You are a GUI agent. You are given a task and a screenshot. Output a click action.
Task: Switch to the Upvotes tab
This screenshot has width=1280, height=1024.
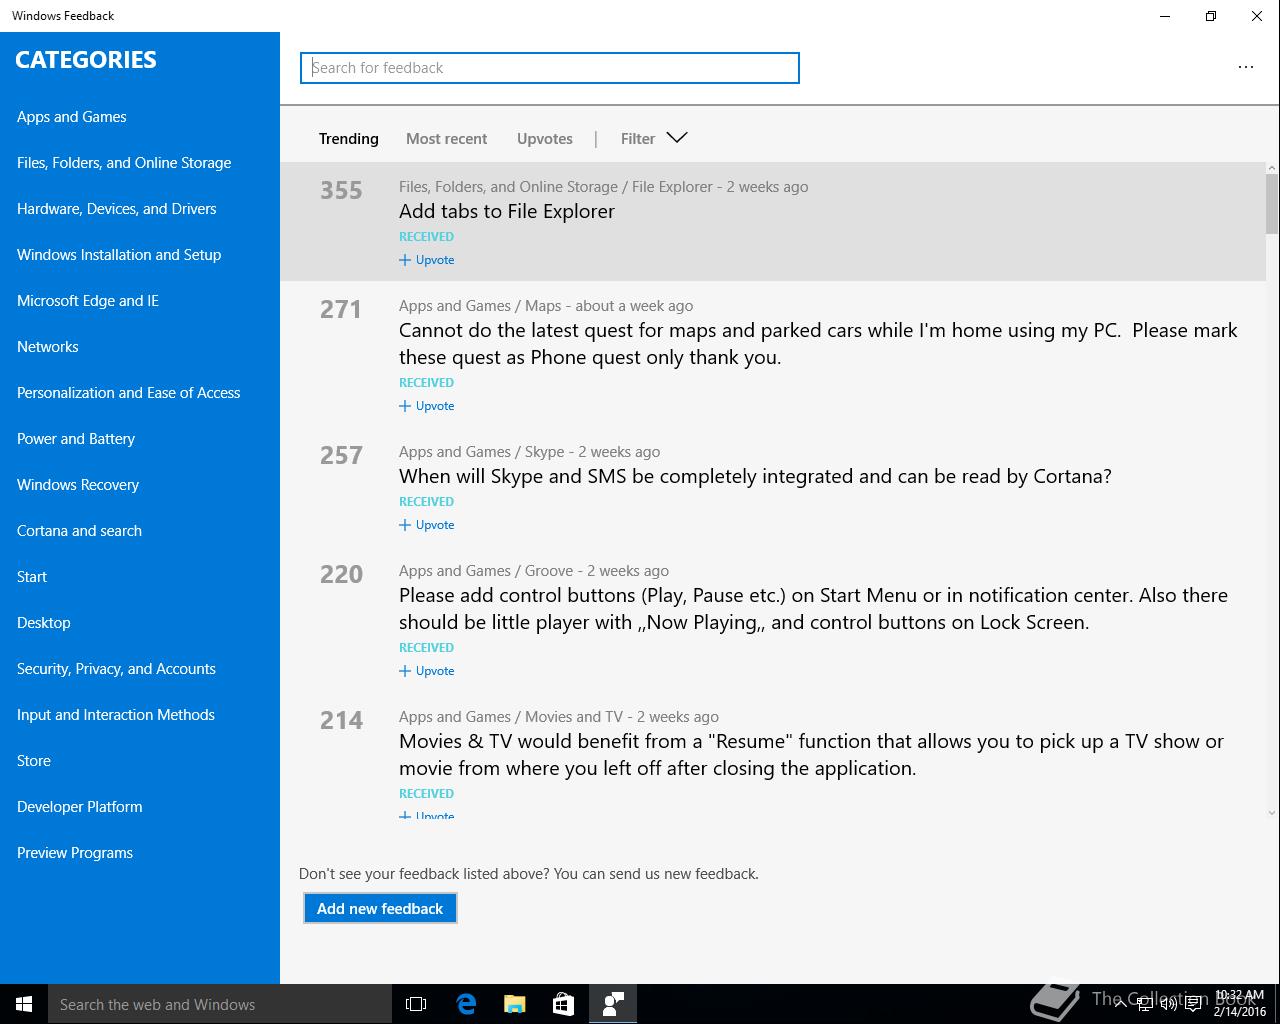click(545, 139)
